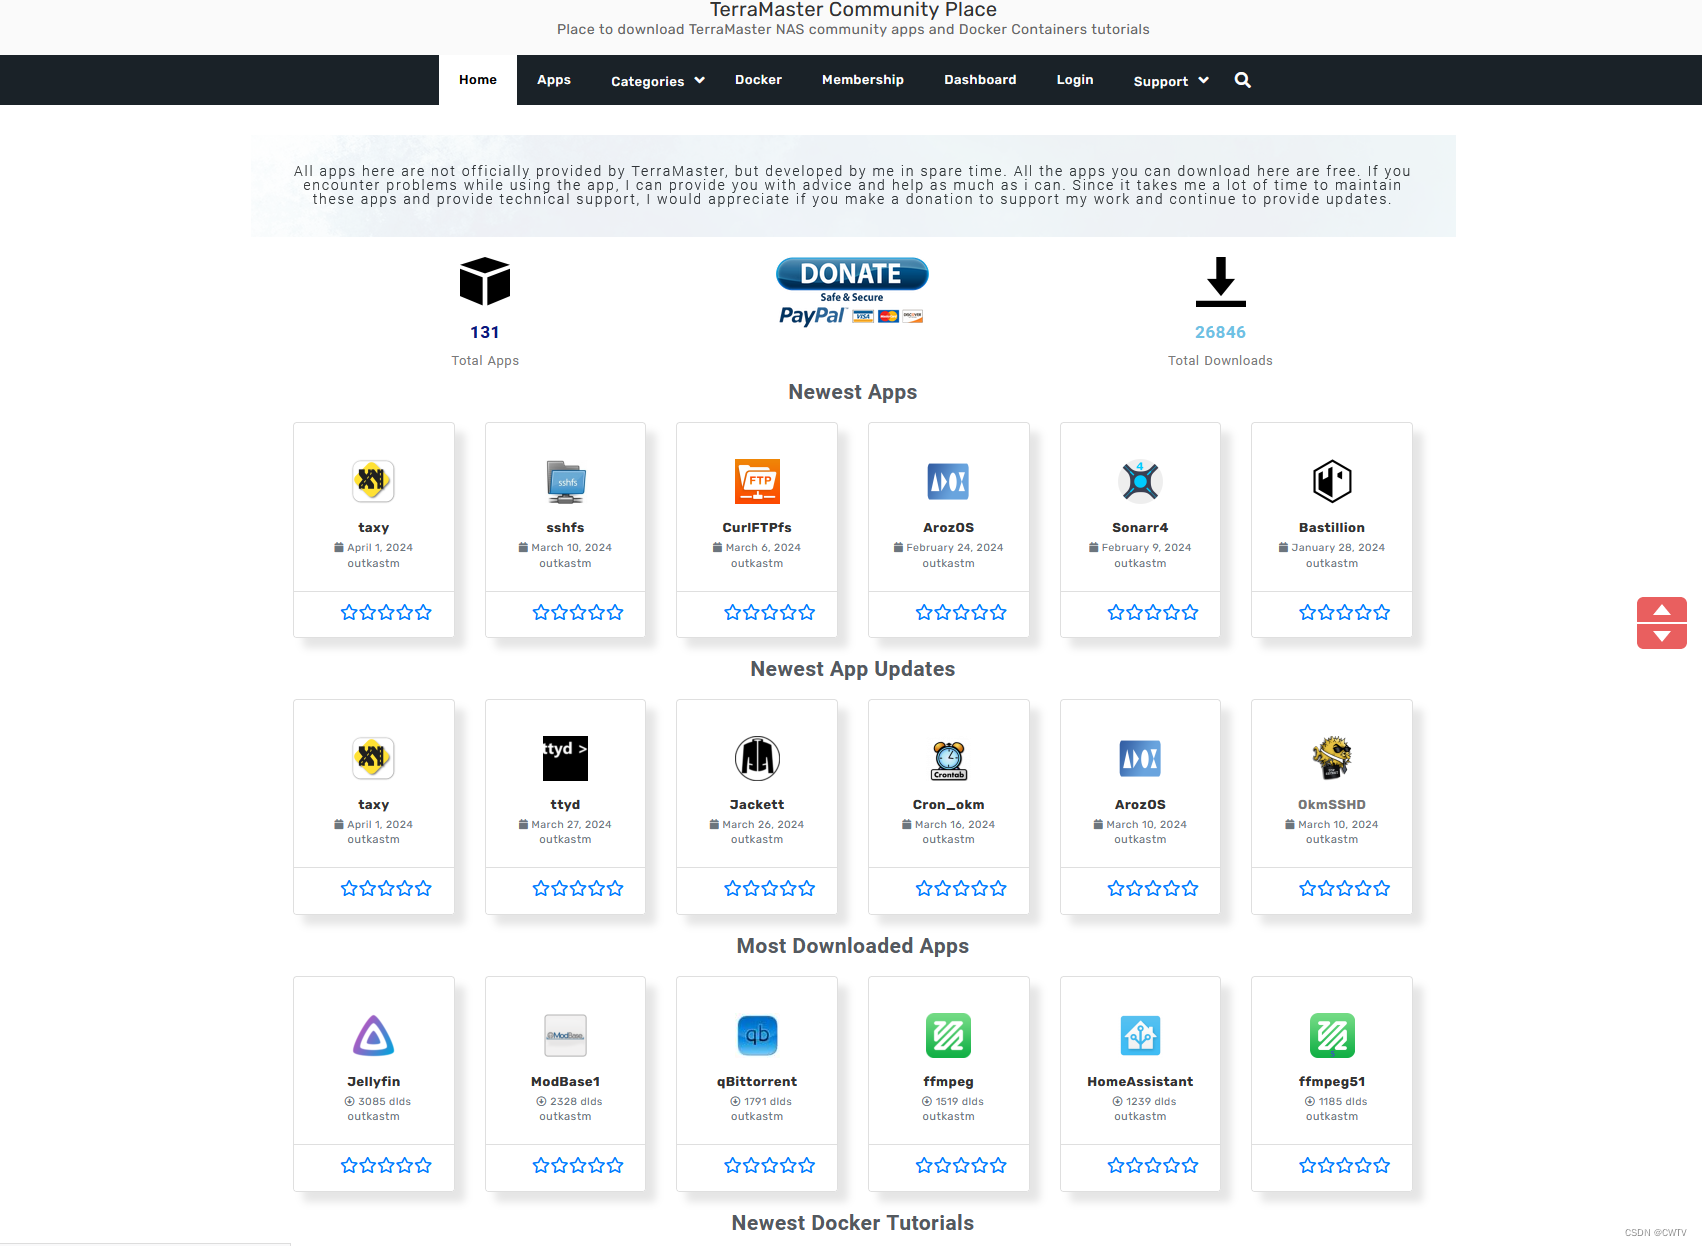Viewport: 1702px width, 1246px height.
Task: Click the PayPal Donate button
Action: (852, 291)
